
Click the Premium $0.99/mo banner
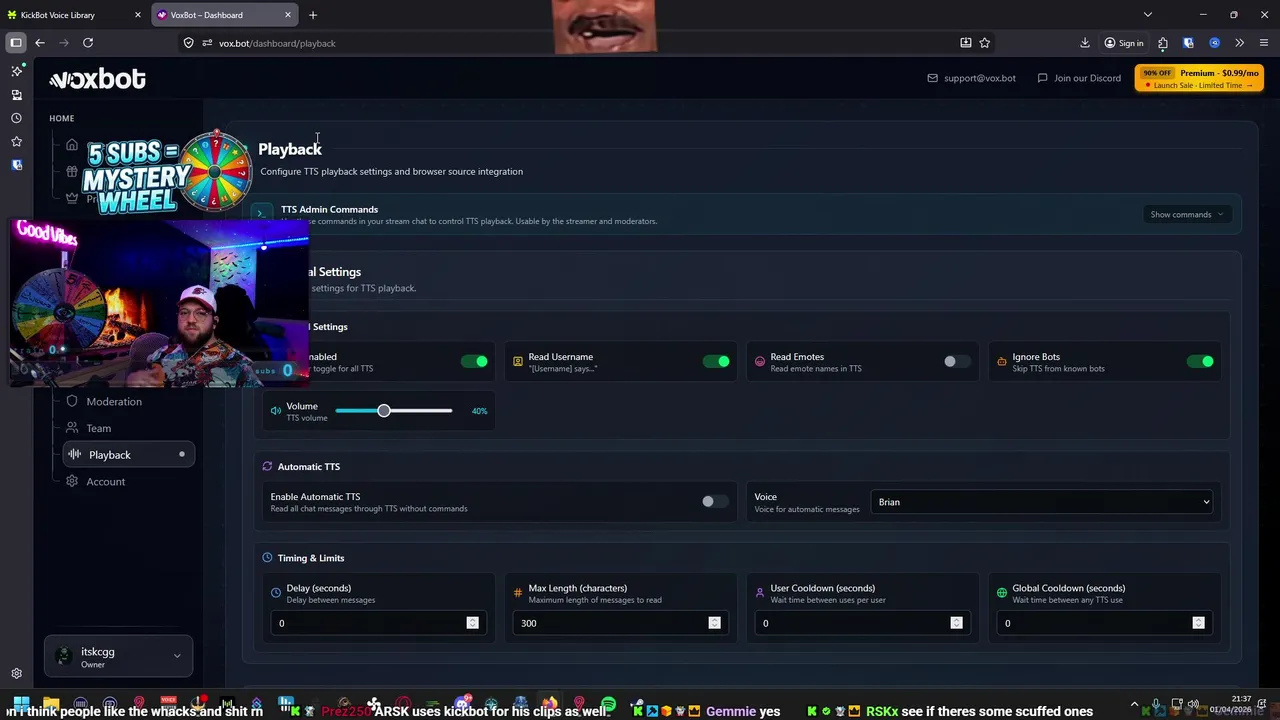pyautogui.click(x=1199, y=78)
